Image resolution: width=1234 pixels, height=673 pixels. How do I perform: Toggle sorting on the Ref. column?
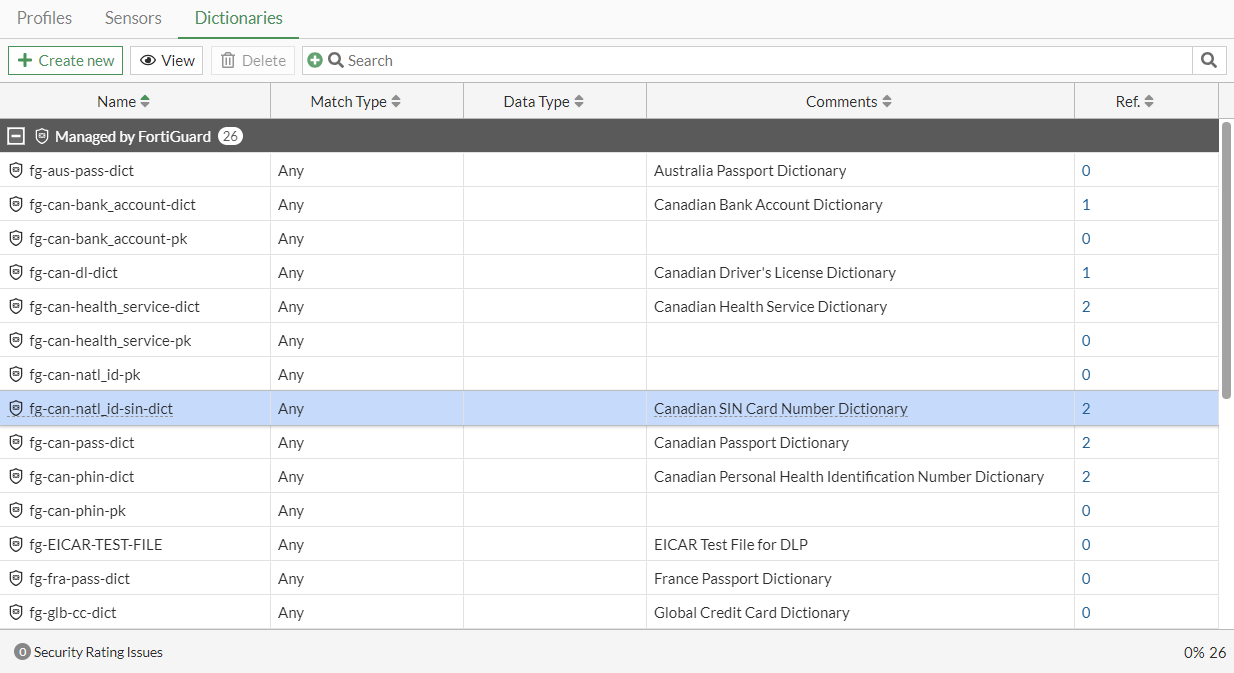click(1150, 101)
